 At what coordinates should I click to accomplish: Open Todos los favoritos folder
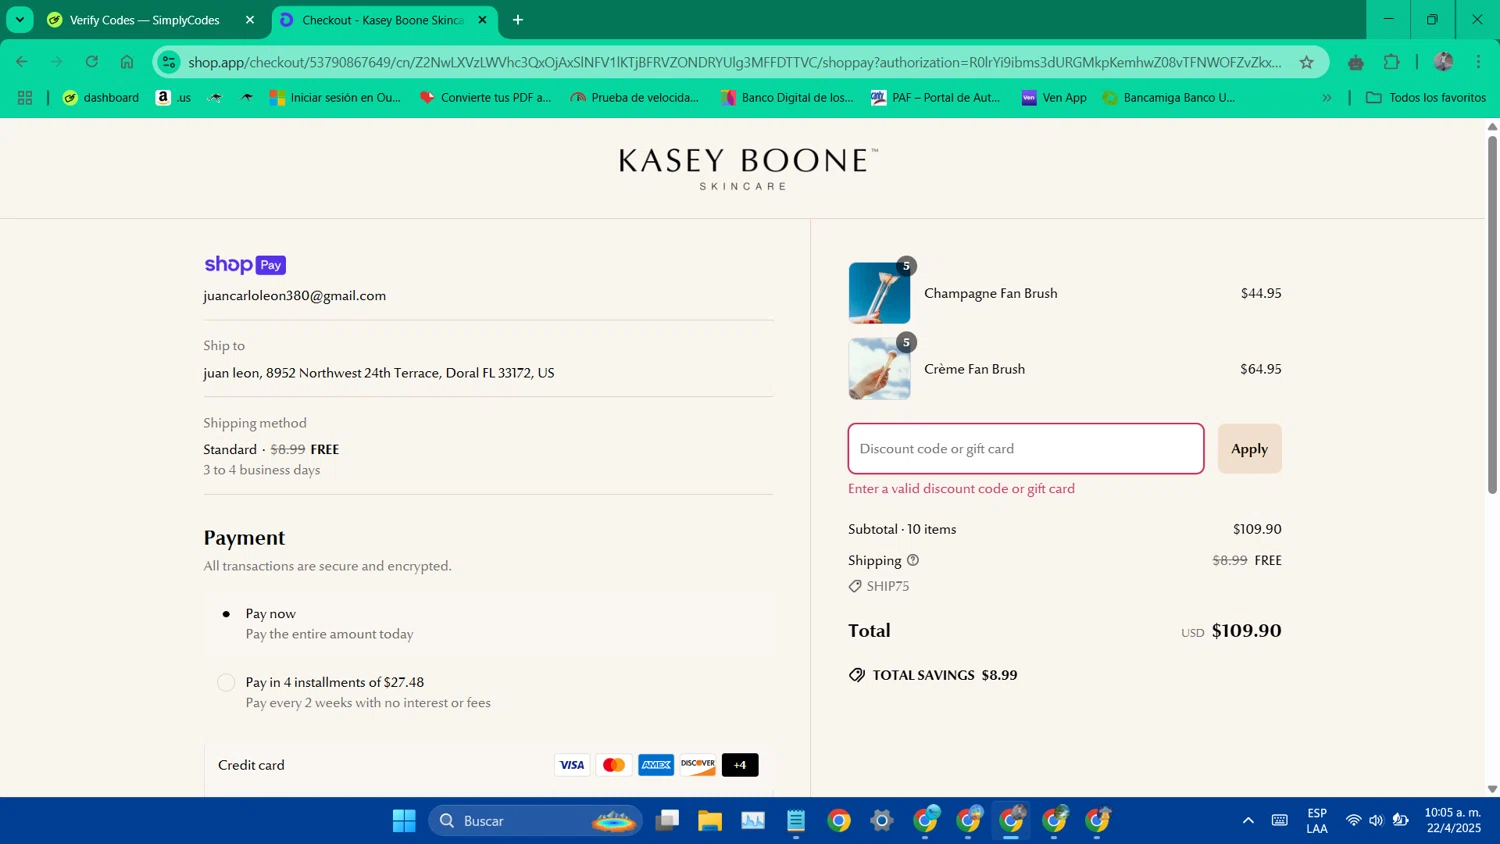pos(1426,98)
